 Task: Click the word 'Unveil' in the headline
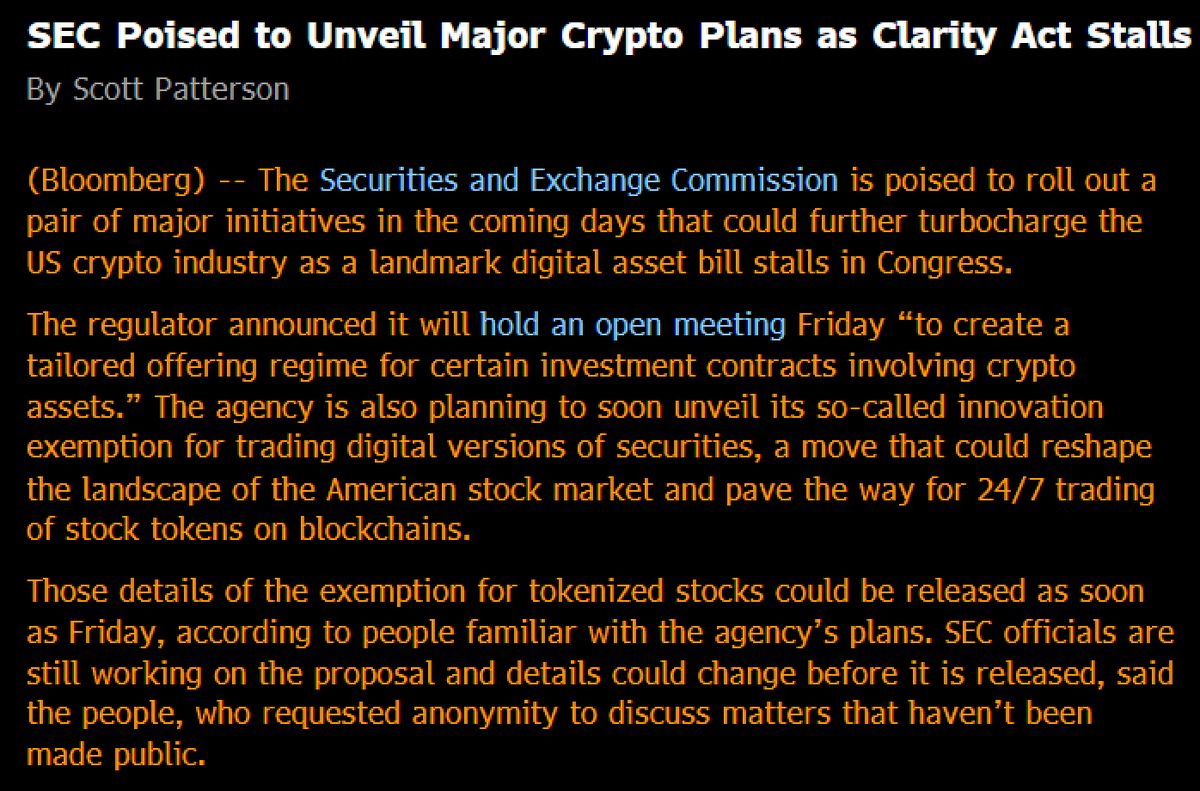pos(375,37)
